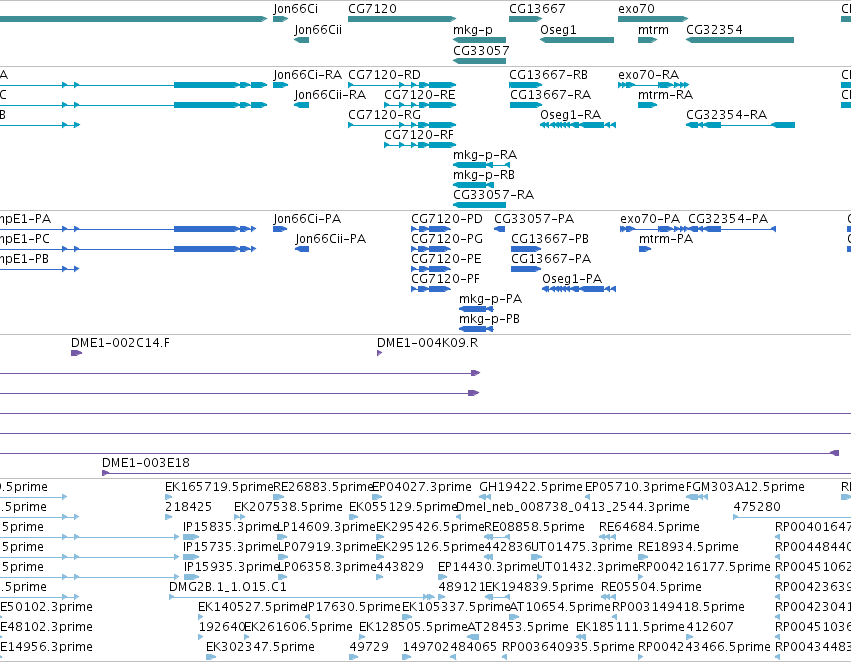Click the gene bar under CG32354
Image resolution: width=851 pixels, height=662 pixels.
coord(740,40)
